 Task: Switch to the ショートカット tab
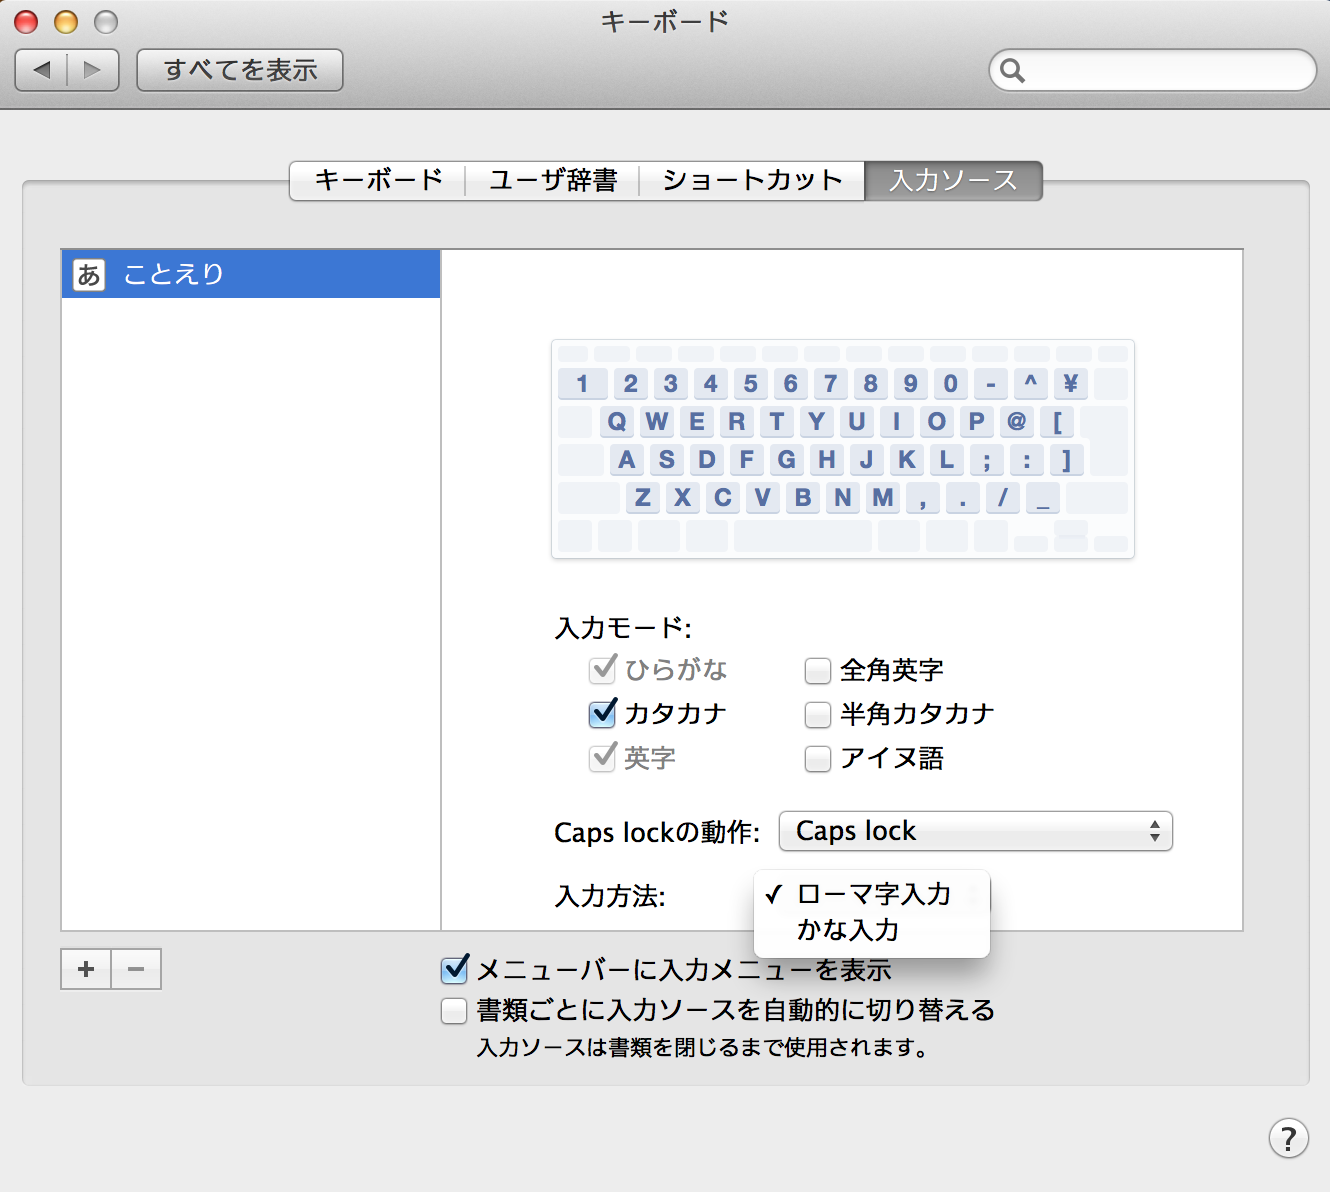(752, 181)
